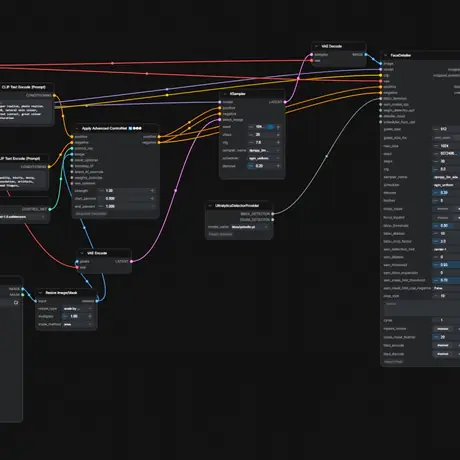The width and height of the screenshot is (460, 460).
Task: Click FaceDetailer image input socket
Action: point(381,64)
